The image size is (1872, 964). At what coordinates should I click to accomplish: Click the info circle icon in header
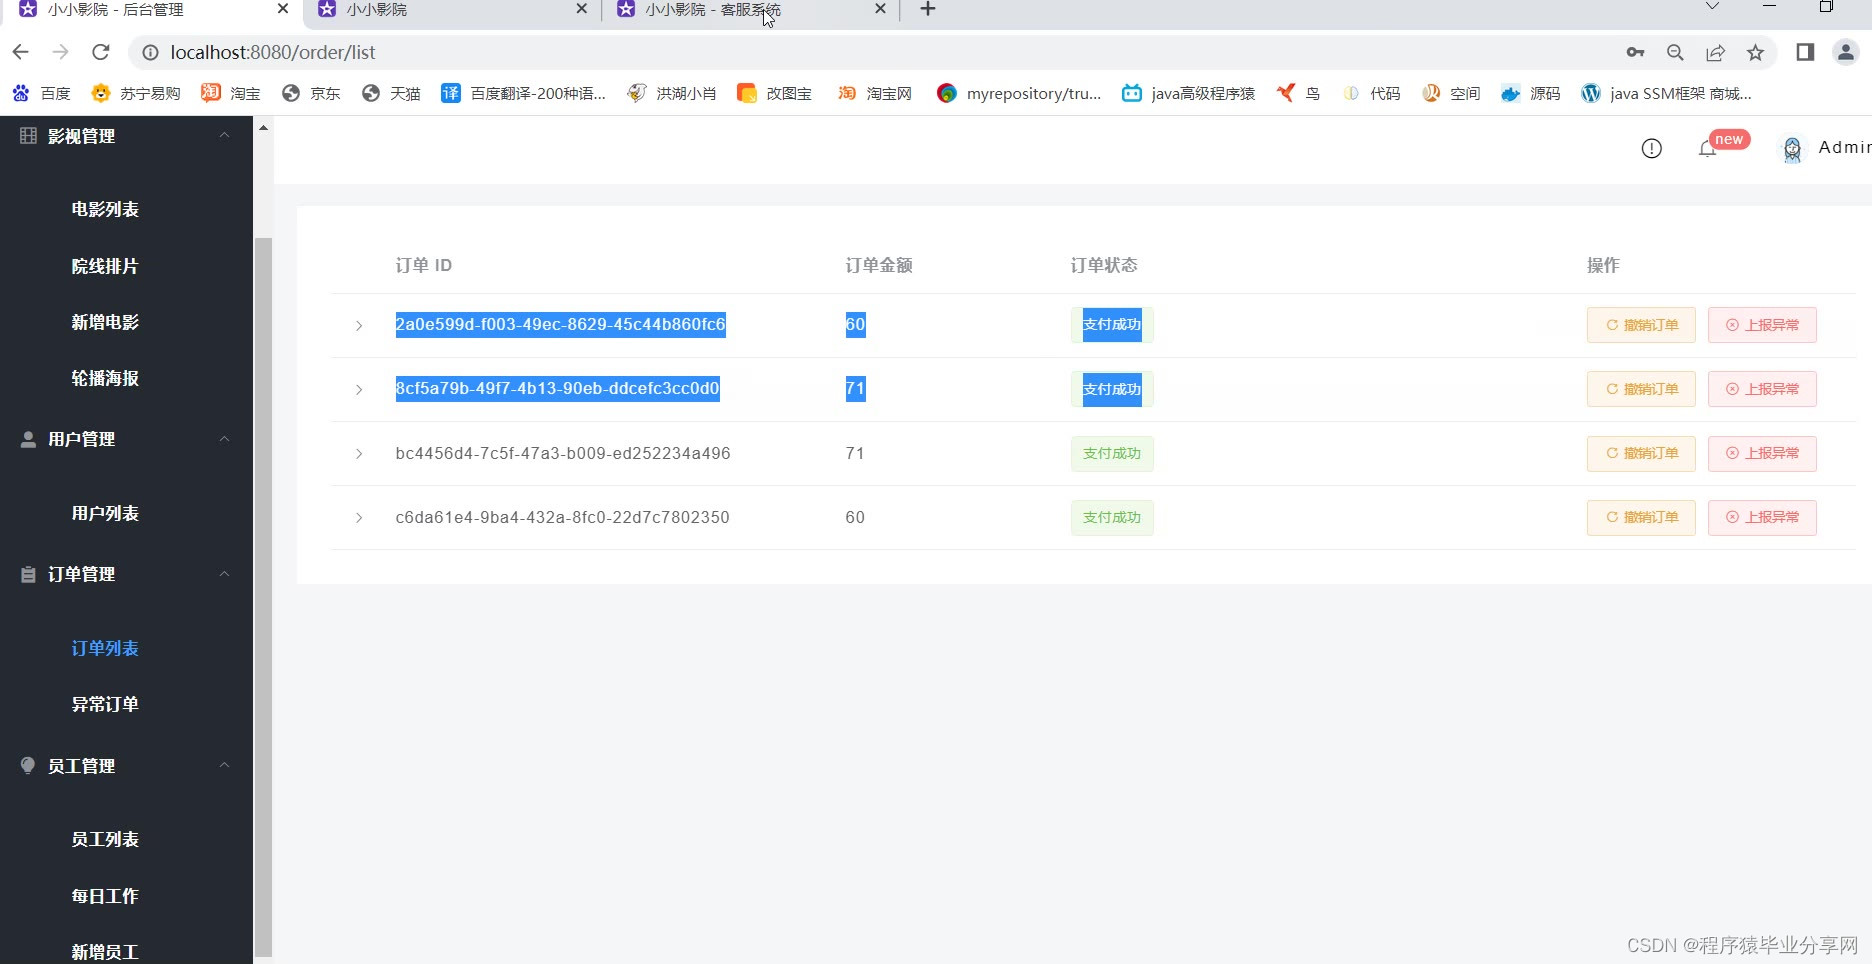pyautogui.click(x=1652, y=148)
